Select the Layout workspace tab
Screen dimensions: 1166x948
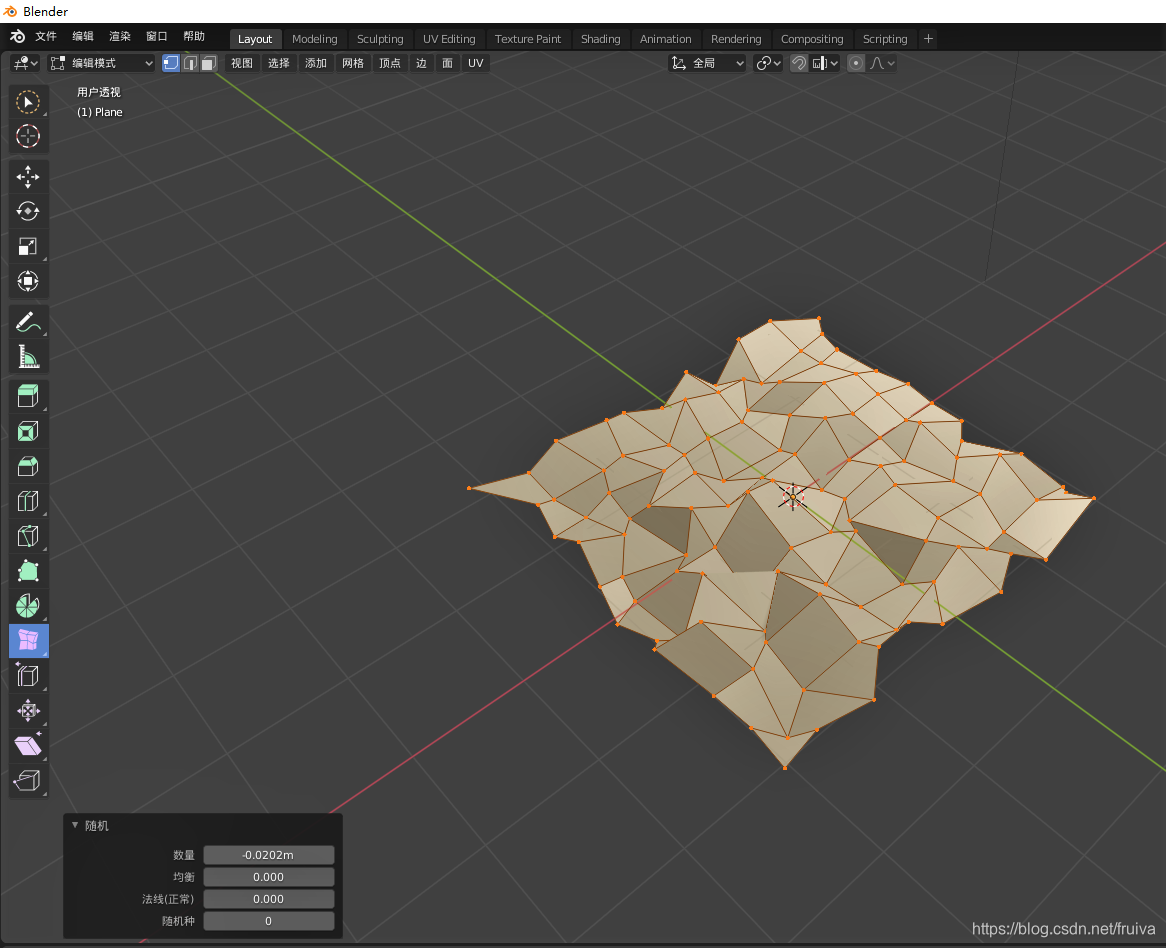[x=255, y=39]
